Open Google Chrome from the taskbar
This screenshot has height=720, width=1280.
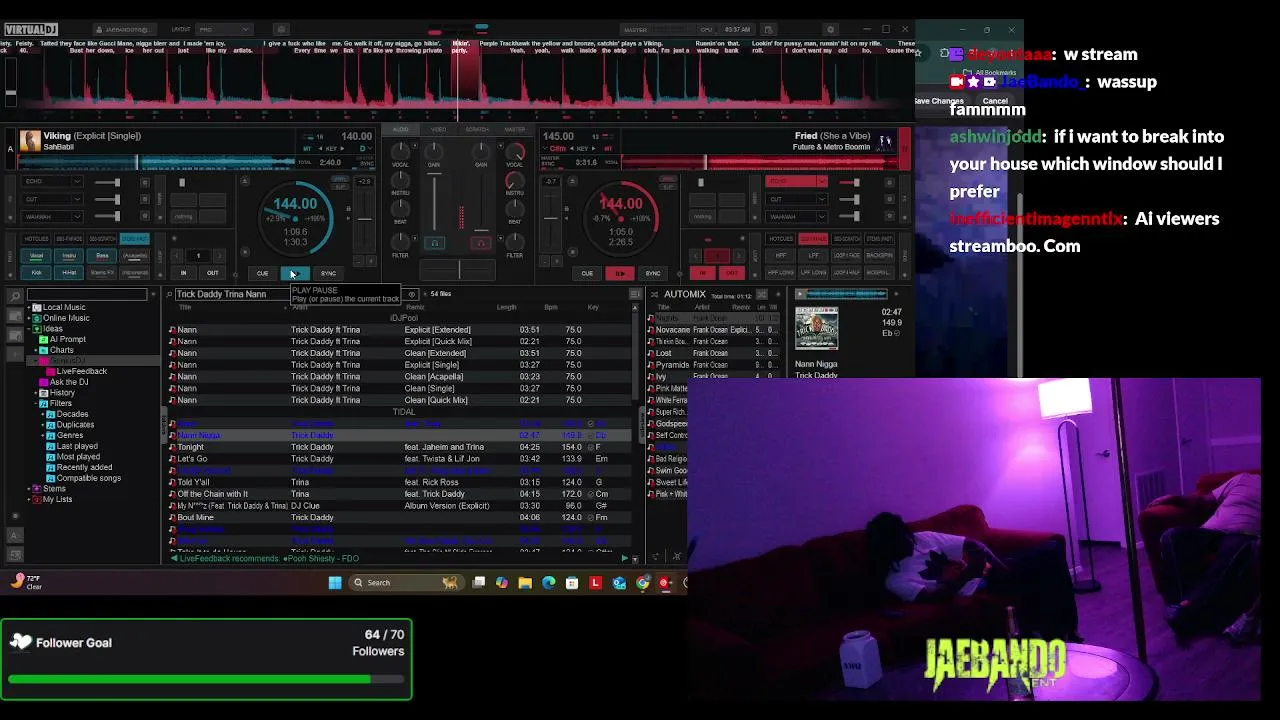coord(642,583)
